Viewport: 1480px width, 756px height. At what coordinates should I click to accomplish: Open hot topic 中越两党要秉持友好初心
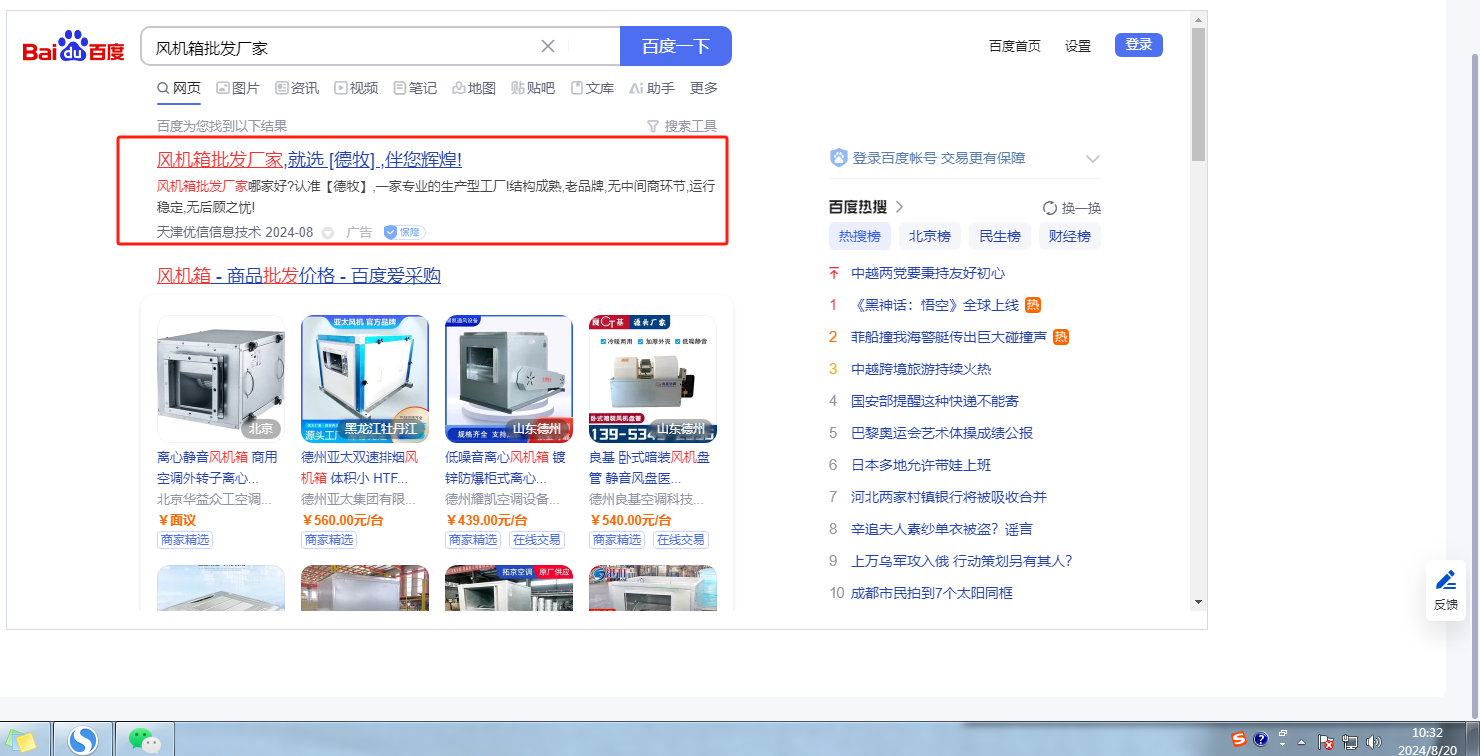coord(928,273)
